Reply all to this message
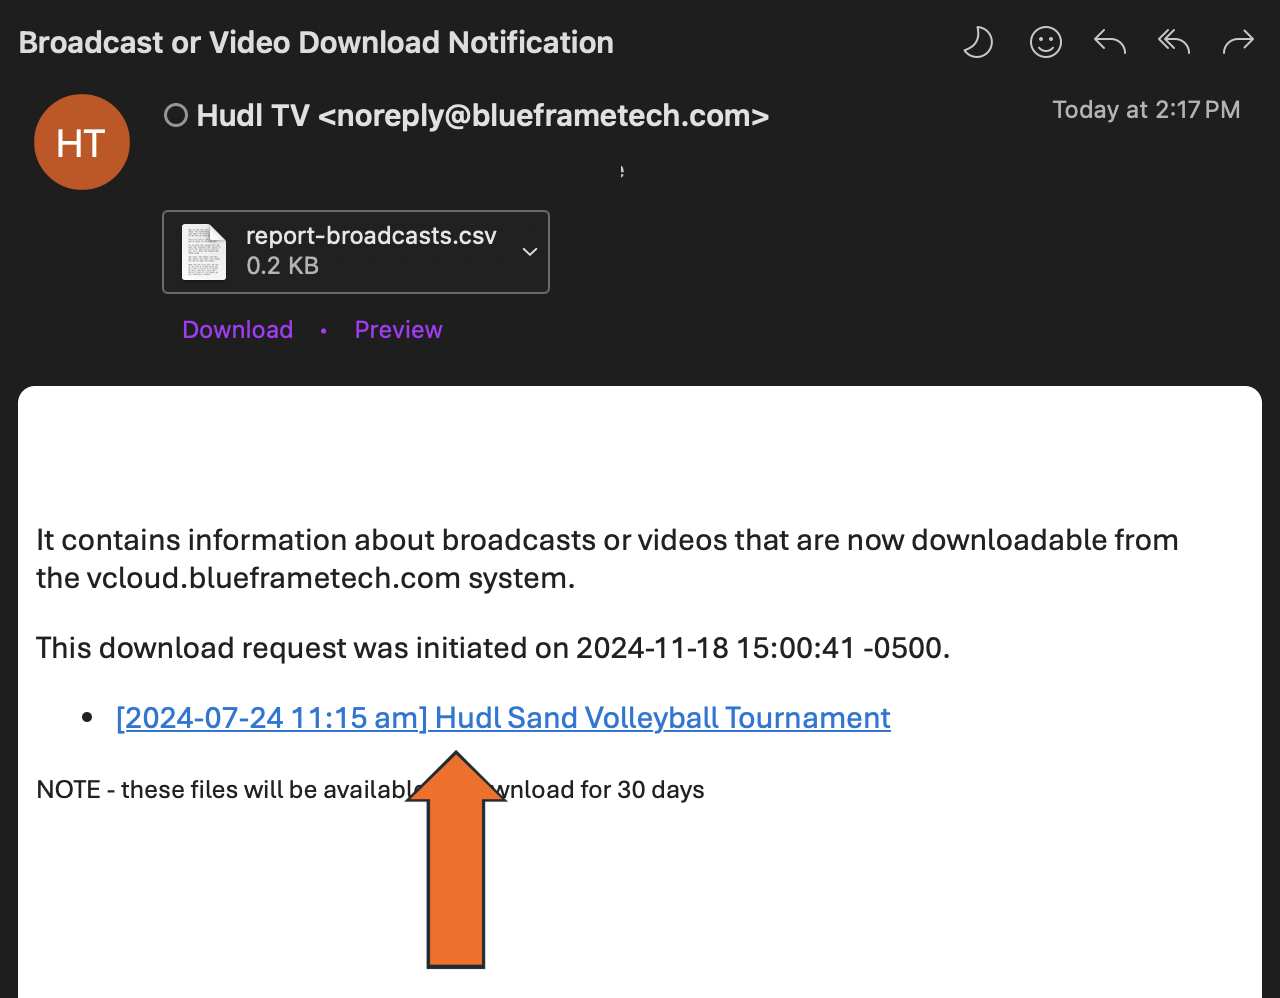Screen dimensions: 1280x998 [x=1173, y=42]
